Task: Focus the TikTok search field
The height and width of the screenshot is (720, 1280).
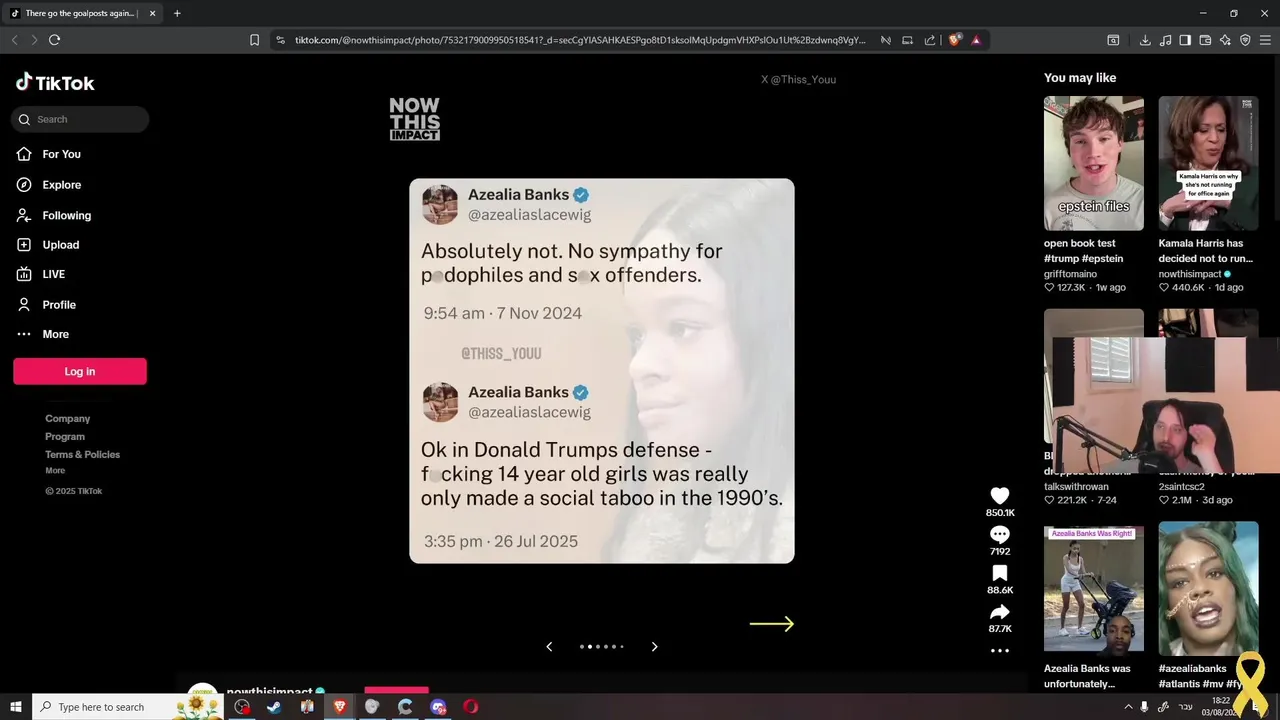Action: tap(80, 119)
